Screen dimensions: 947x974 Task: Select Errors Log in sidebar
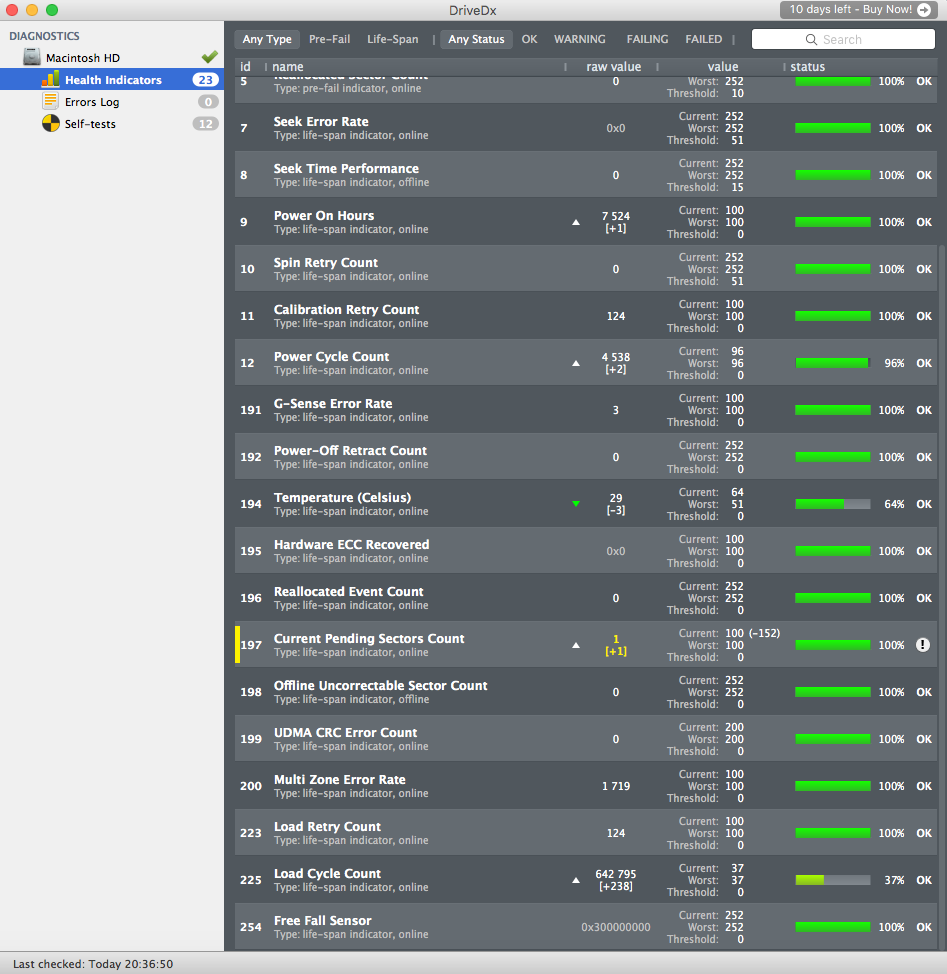pos(112,102)
